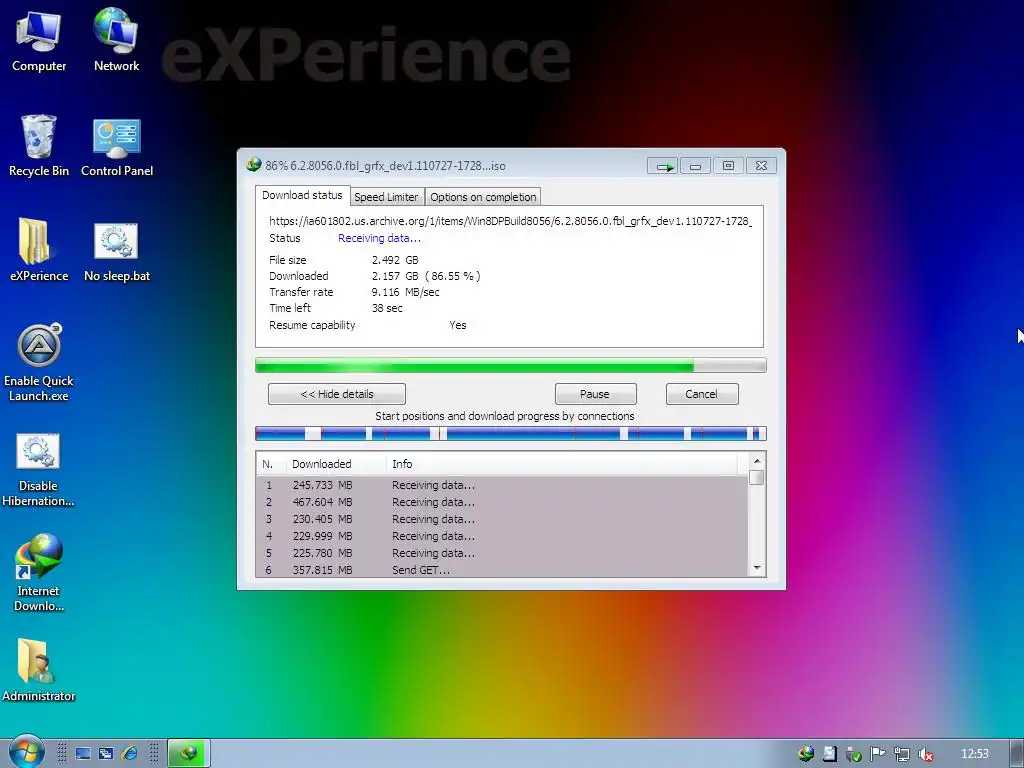The width and height of the screenshot is (1024, 768).
Task: Open the Control Panel desktop icon
Action: [117, 146]
